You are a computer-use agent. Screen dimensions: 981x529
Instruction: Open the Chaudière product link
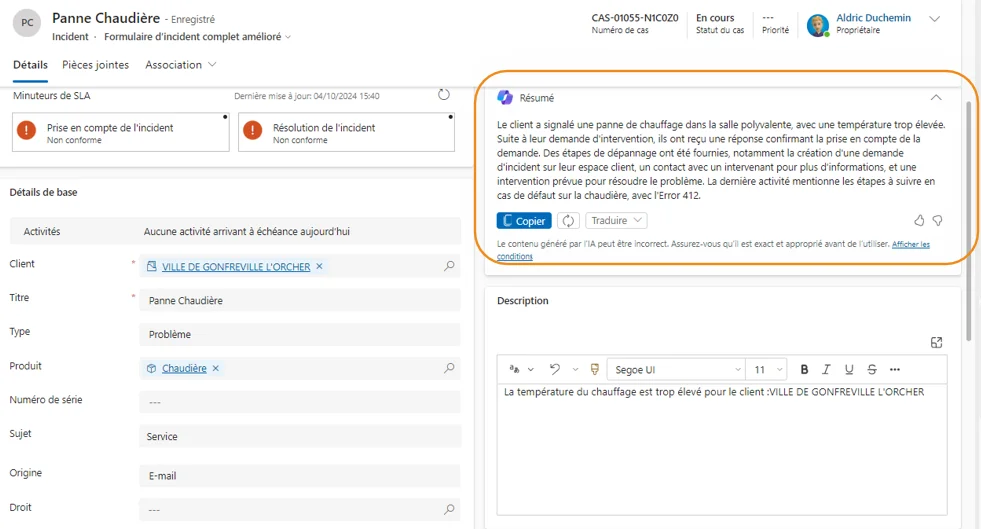click(x=184, y=368)
